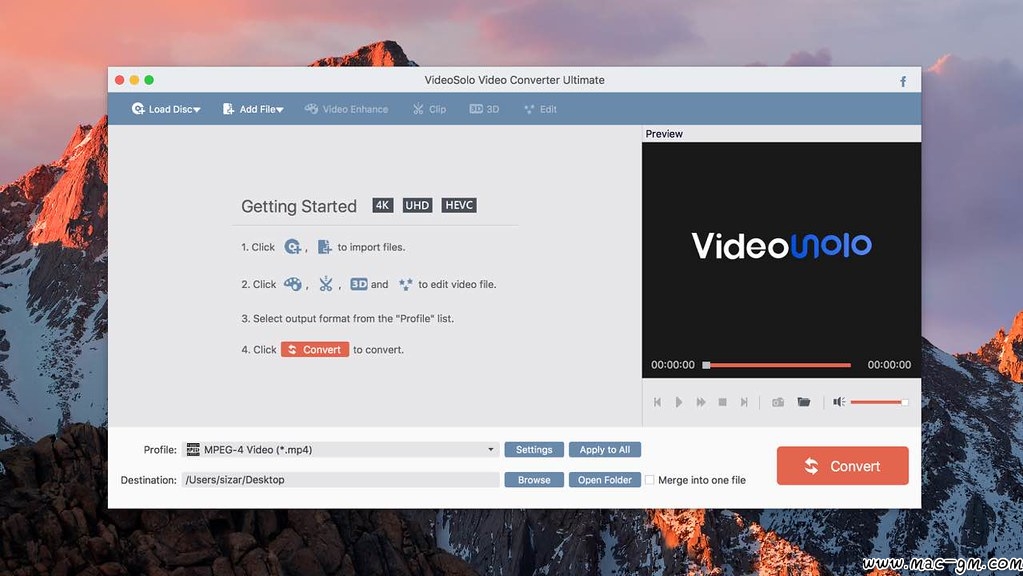This screenshot has width=1023, height=576.
Task: Maximize the window with the green button
Action: click(x=149, y=80)
